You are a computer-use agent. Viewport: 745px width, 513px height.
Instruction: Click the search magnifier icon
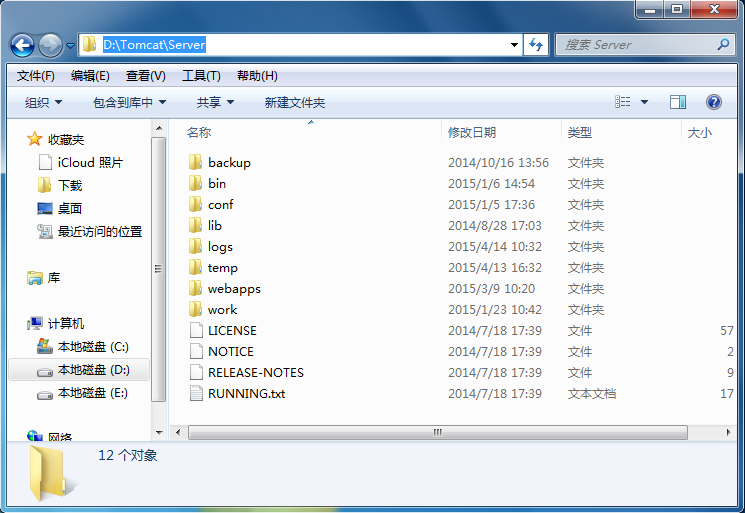(x=723, y=45)
